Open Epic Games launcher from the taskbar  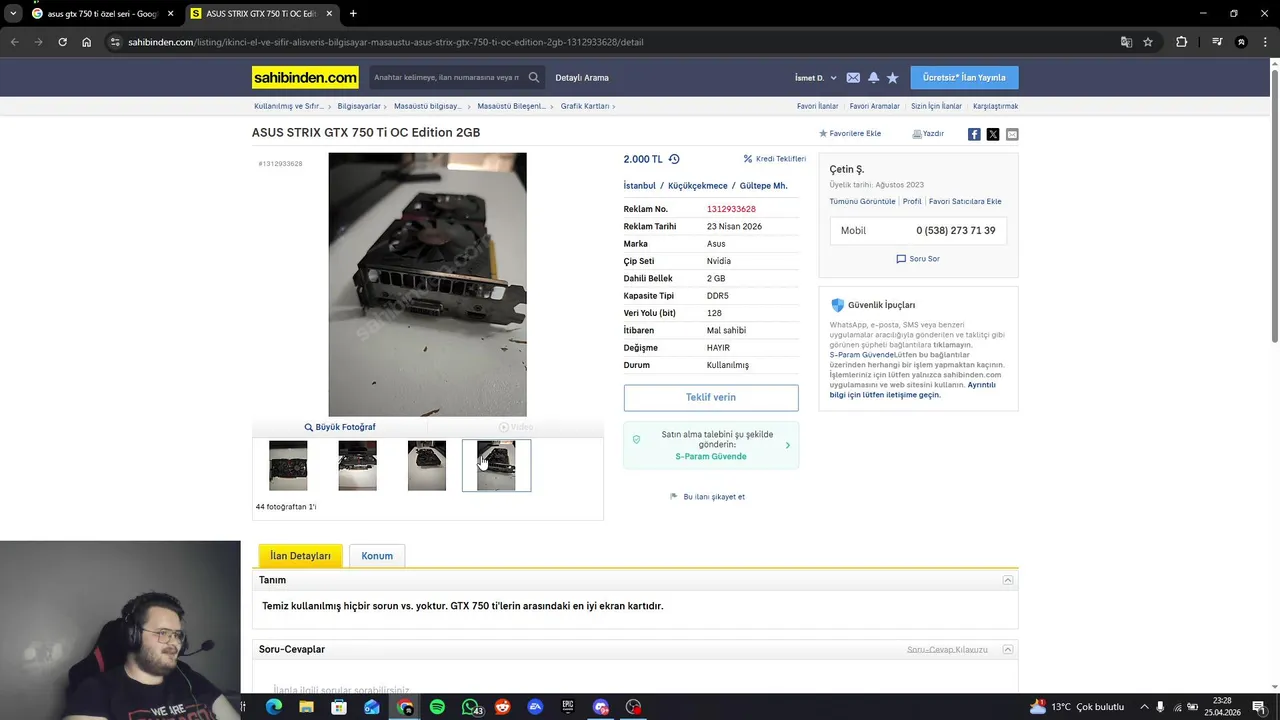coord(568,707)
